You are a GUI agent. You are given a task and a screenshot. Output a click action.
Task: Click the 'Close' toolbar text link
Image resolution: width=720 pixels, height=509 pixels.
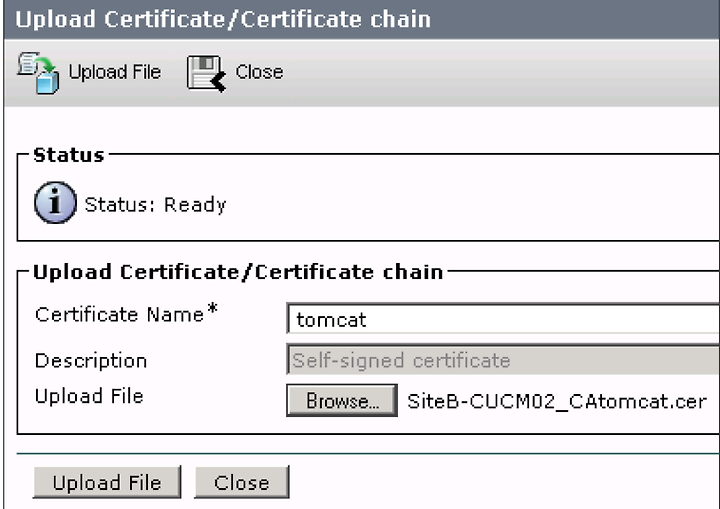[259, 72]
